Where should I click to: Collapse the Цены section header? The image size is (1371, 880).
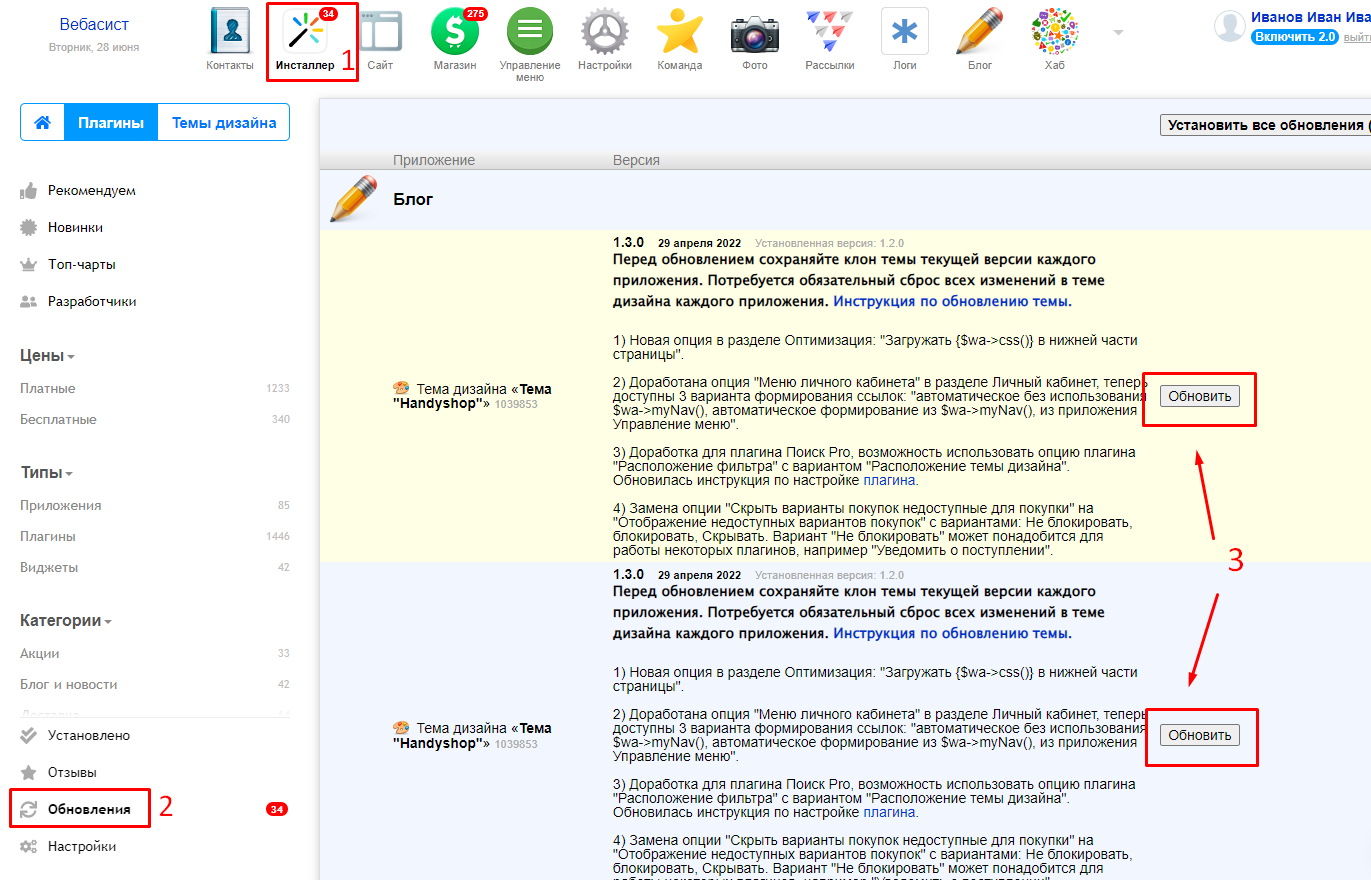(x=47, y=355)
